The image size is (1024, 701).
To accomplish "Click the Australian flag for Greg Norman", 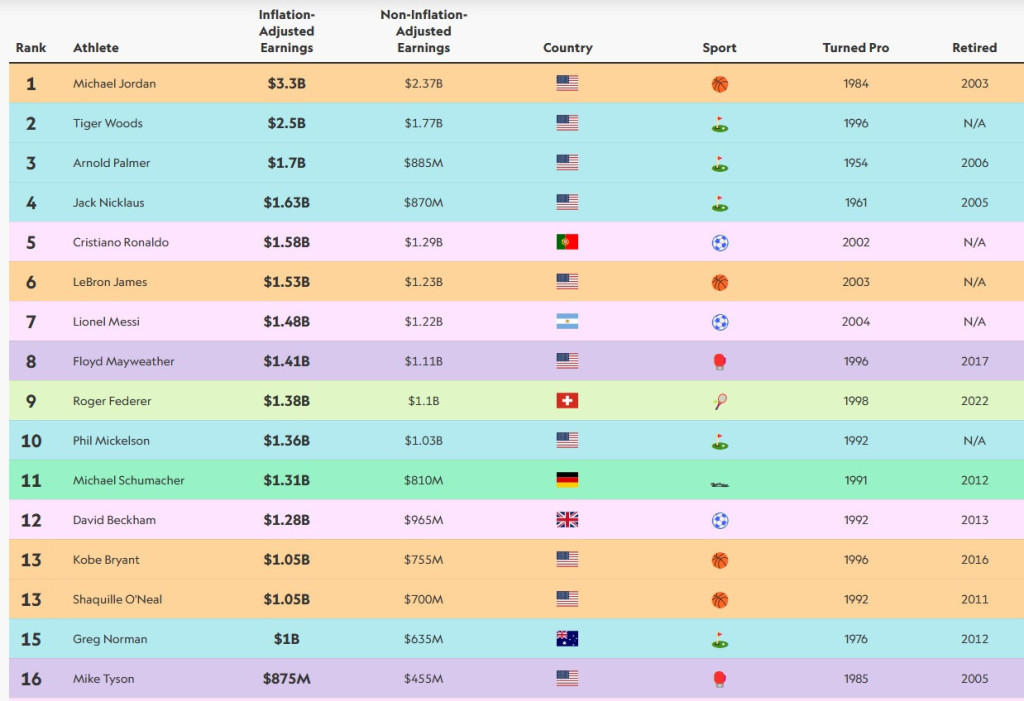I will pos(567,639).
